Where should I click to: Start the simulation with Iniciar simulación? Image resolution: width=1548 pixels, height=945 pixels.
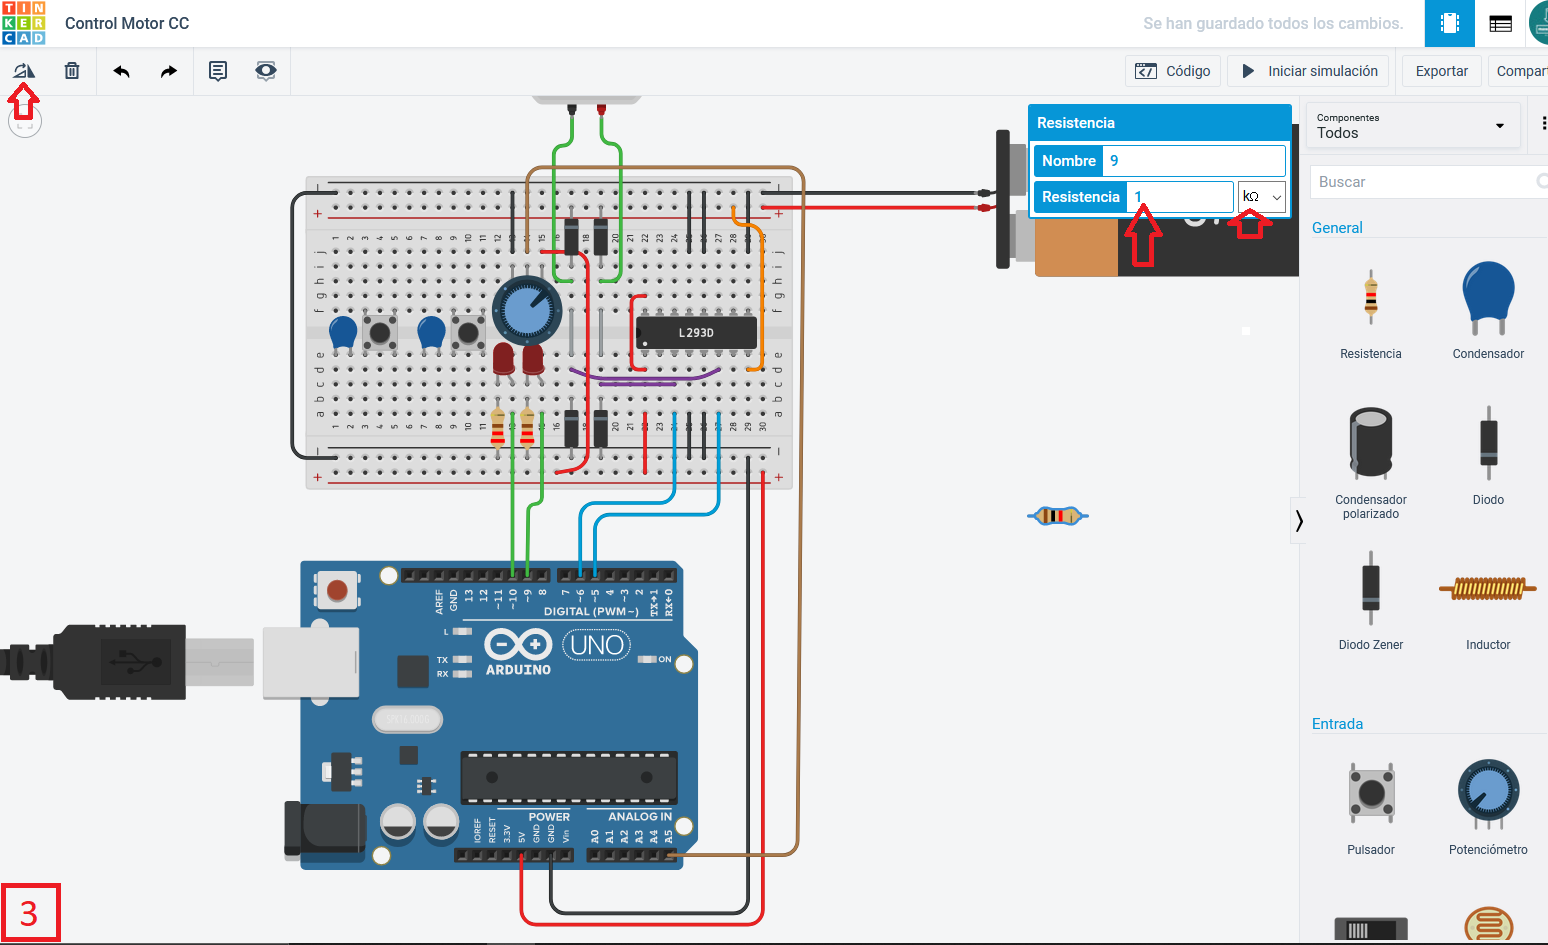coord(1308,71)
